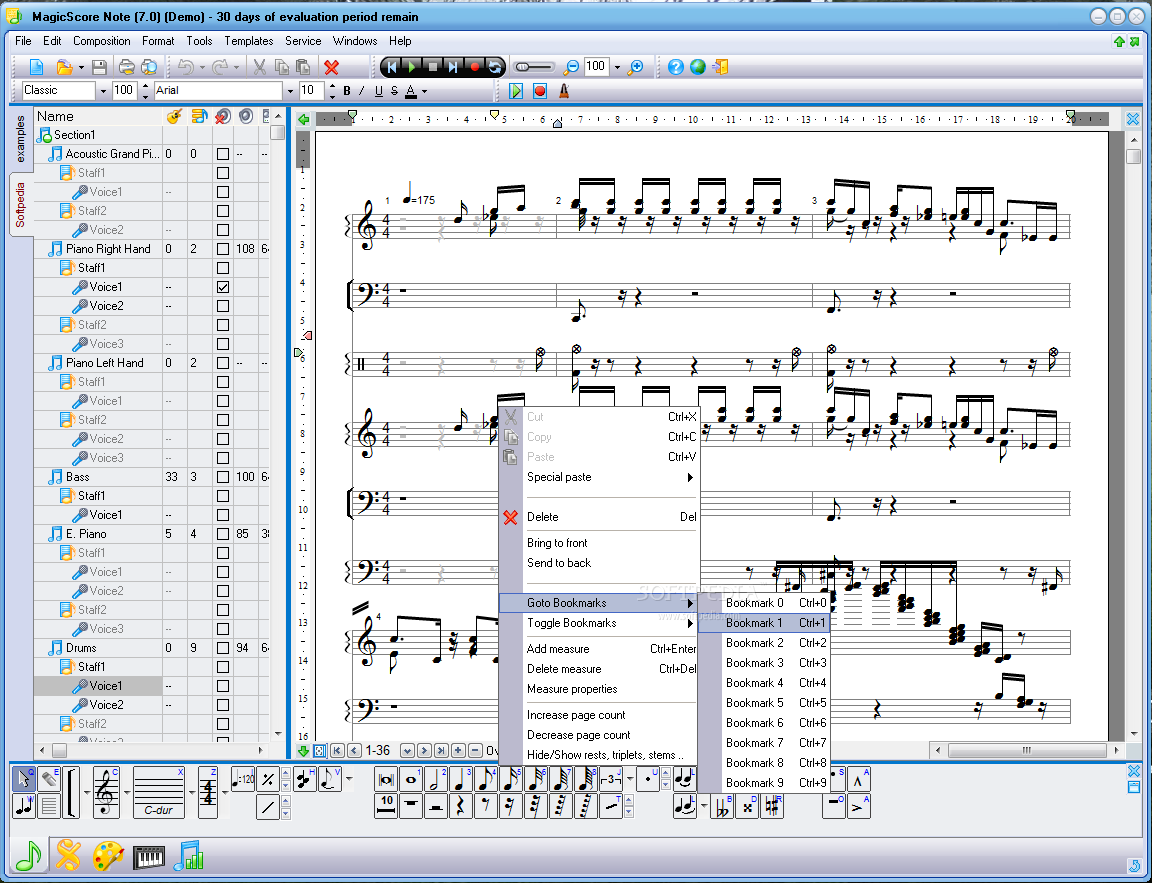Click the zoom in magnifier

tap(636, 67)
